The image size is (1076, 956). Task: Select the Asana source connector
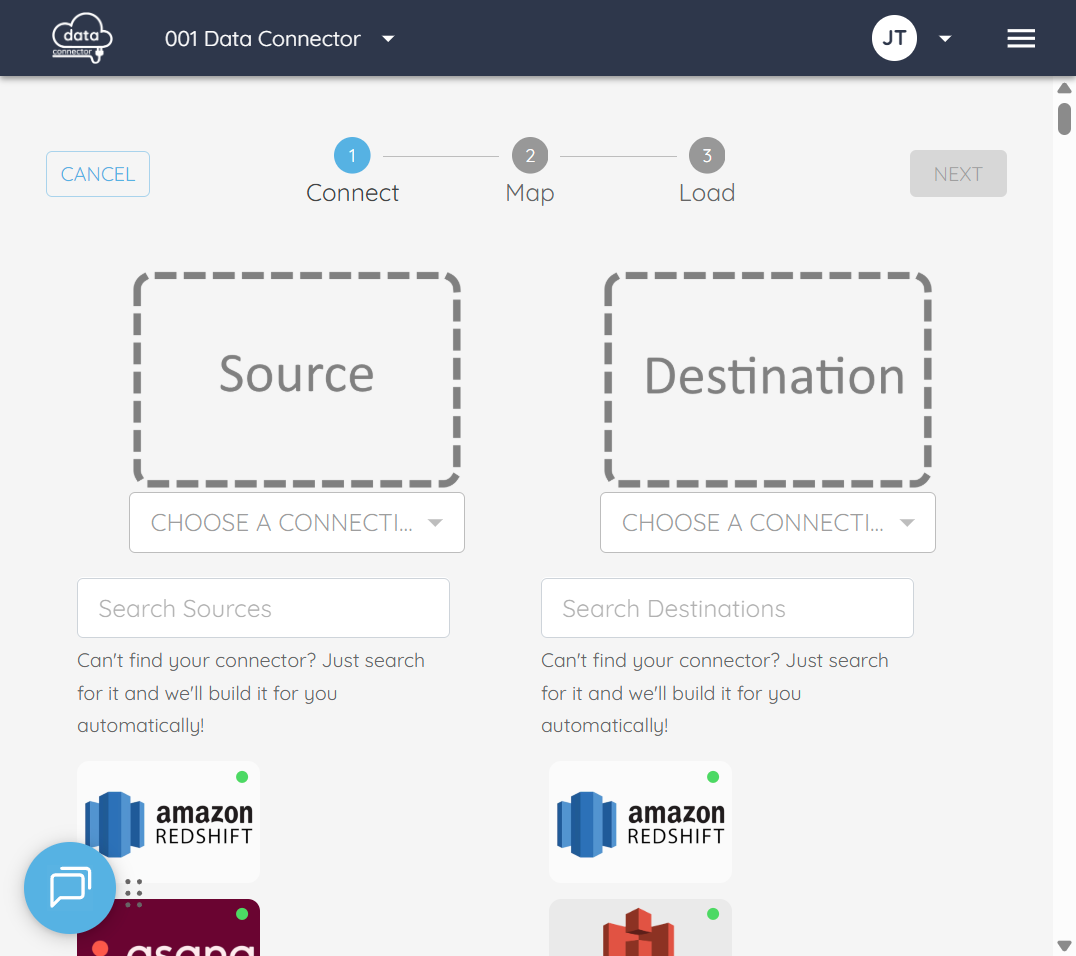pyautogui.click(x=169, y=928)
